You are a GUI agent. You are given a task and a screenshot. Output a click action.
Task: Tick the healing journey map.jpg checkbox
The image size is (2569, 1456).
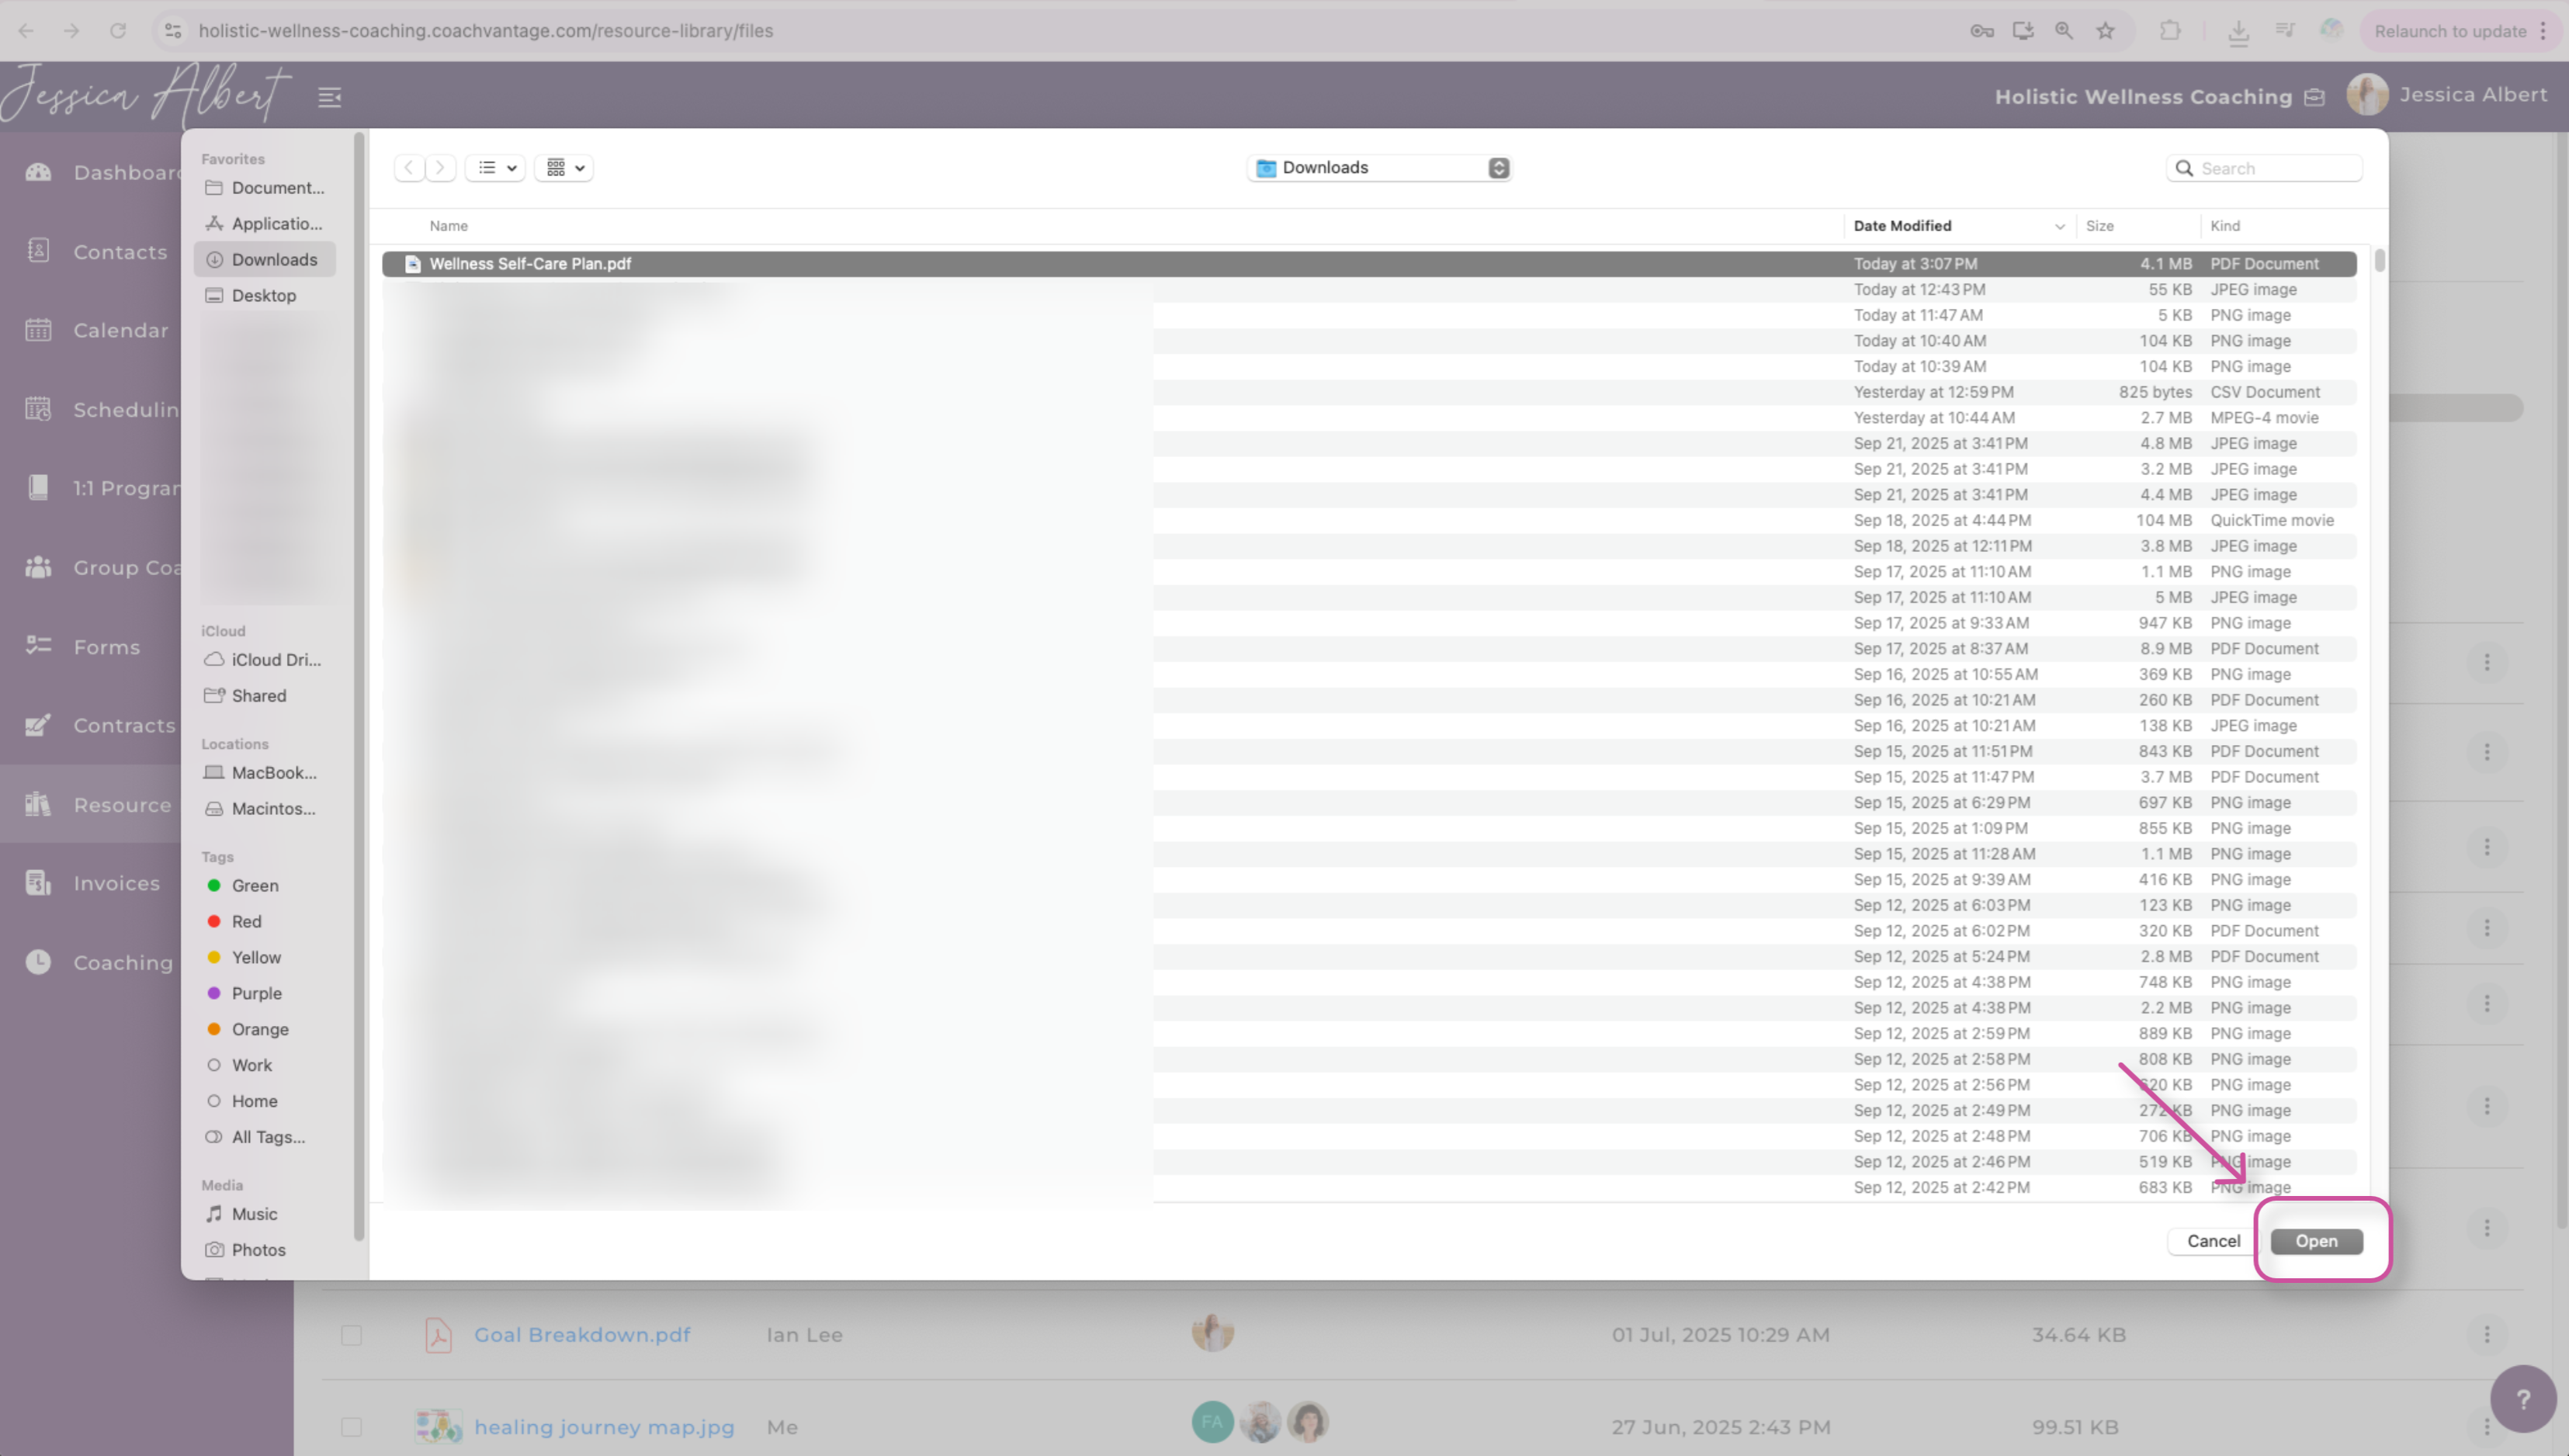coord(351,1427)
